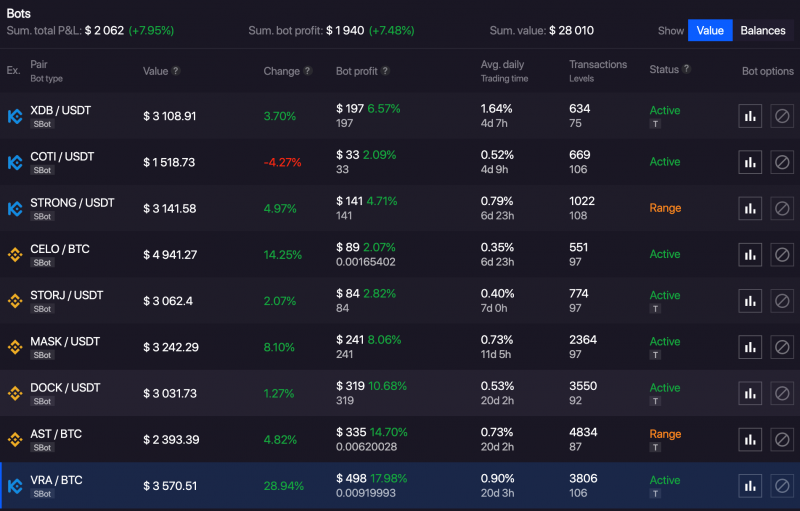Click the Range status of STRONG / USDT
Image resolution: width=800 pixels, height=511 pixels.
click(x=665, y=208)
